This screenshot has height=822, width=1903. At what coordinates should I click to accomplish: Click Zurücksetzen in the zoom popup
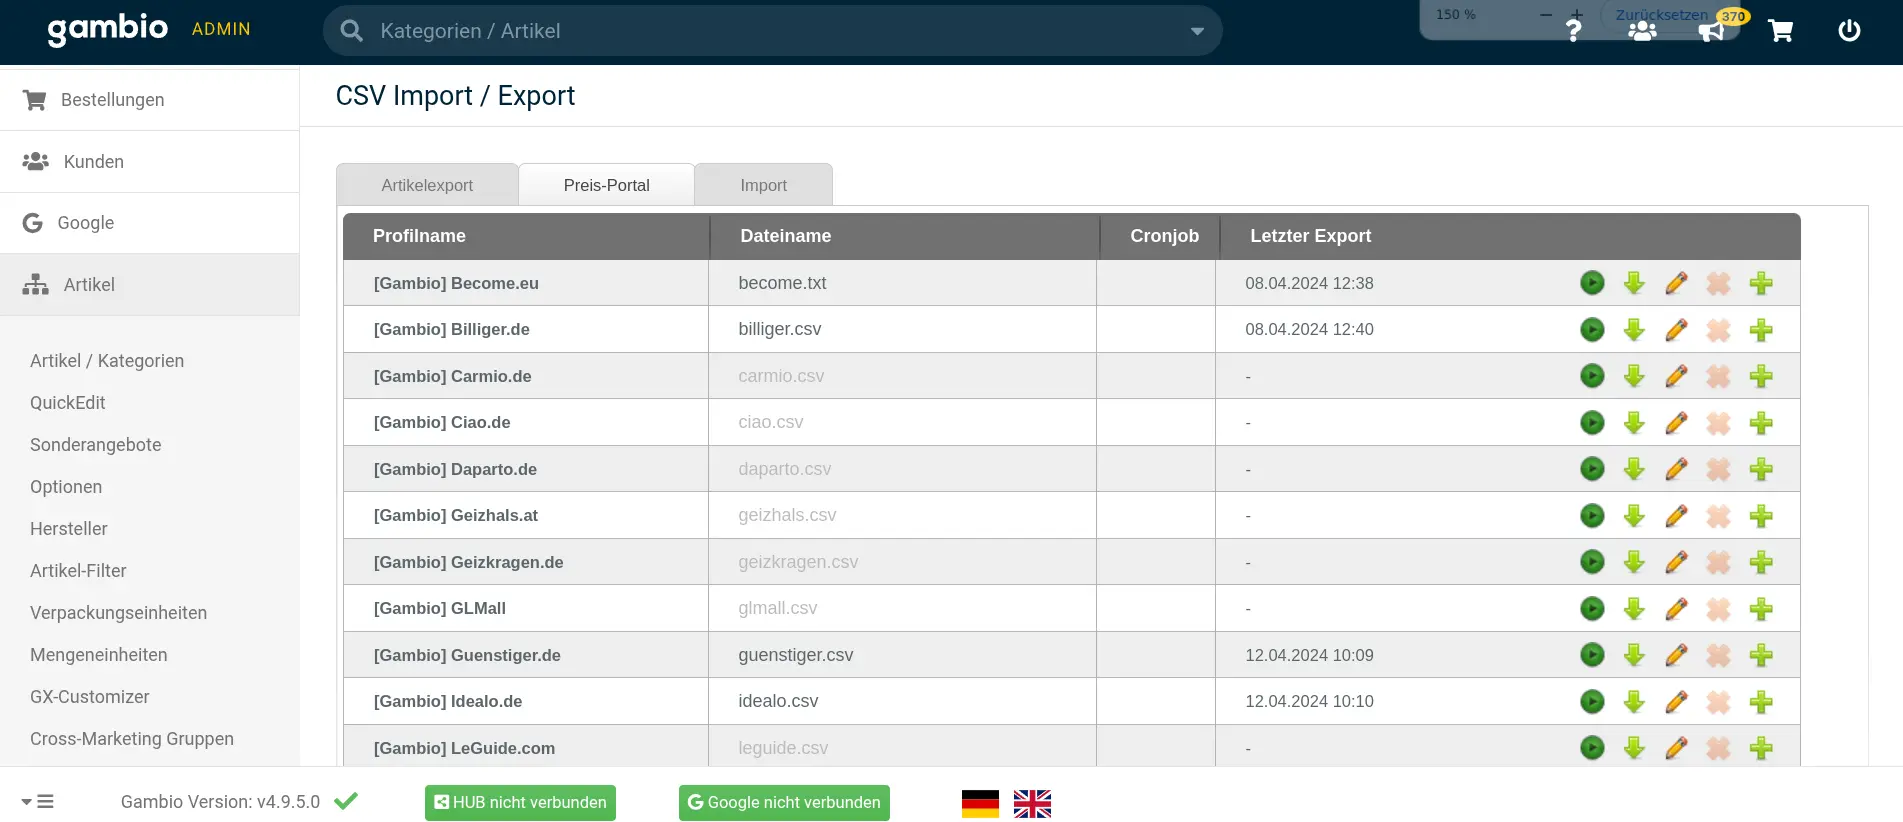(x=1661, y=15)
